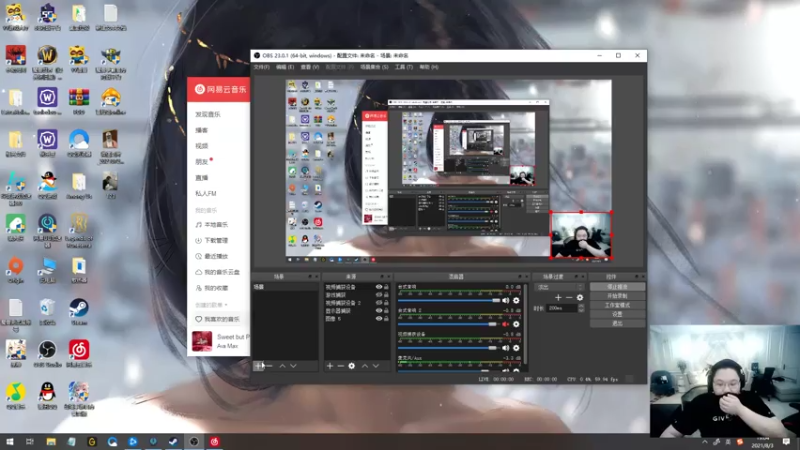Open OBS Studio desktop shortcut
The width and height of the screenshot is (800, 450).
tap(47, 354)
